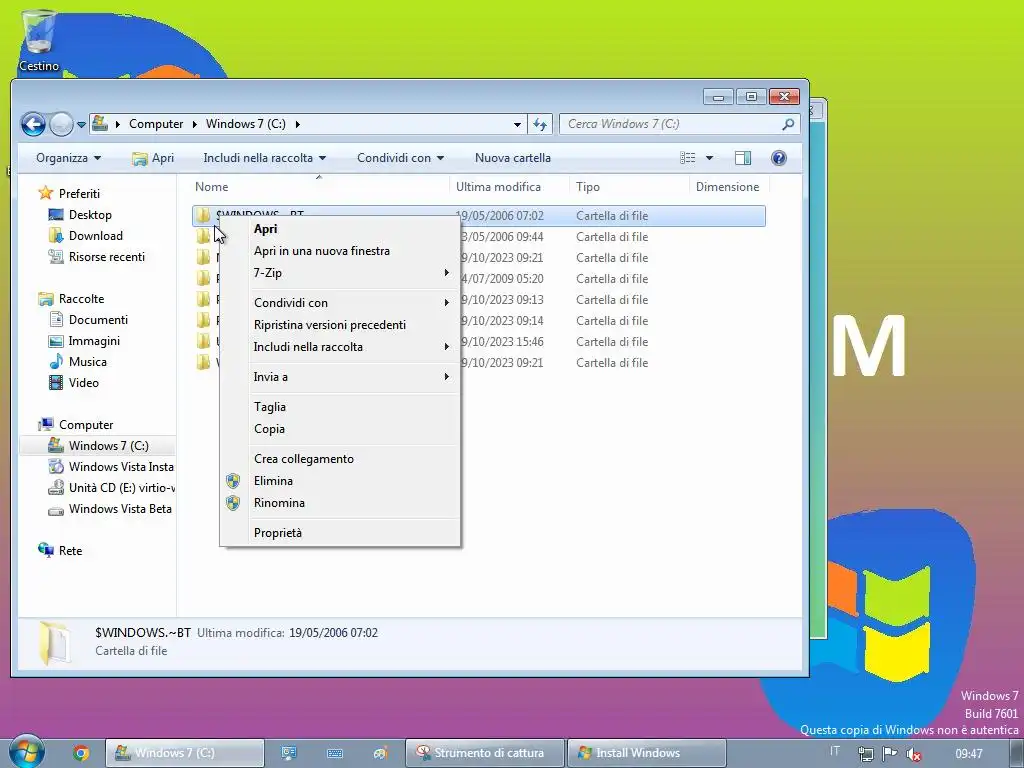Click Nuova cartella in the toolbar
The width and height of the screenshot is (1024, 768).
point(513,158)
